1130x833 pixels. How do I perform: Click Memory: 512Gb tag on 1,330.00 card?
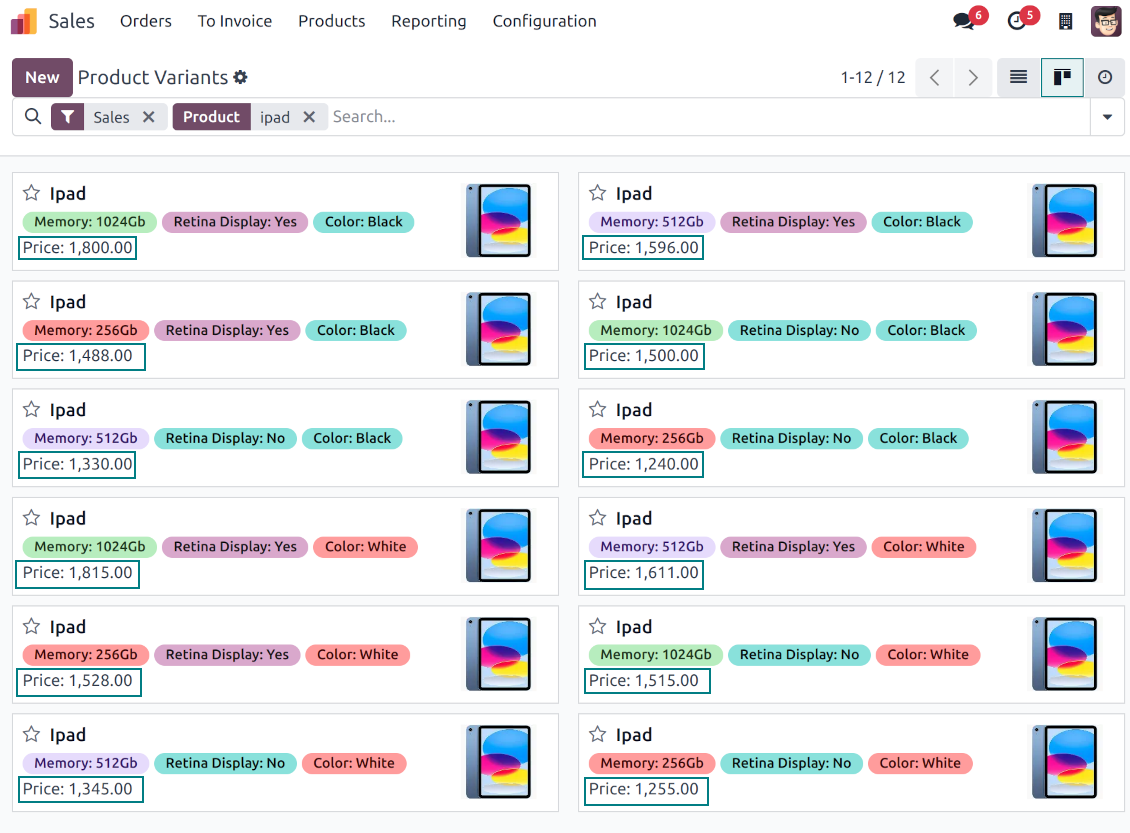coord(86,438)
